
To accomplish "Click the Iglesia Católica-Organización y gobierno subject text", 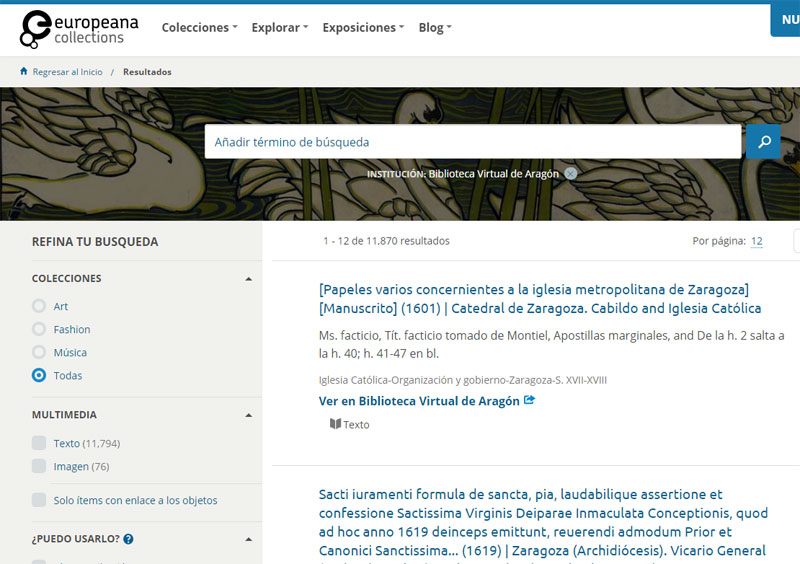I will (x=463, y=380).
